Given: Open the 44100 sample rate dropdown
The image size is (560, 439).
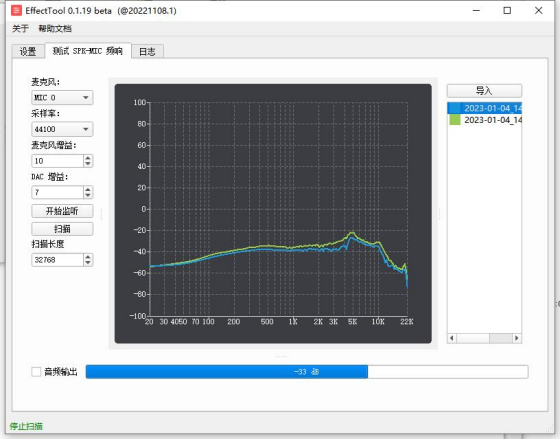Looking at the screenshot, I should point(62,129).
